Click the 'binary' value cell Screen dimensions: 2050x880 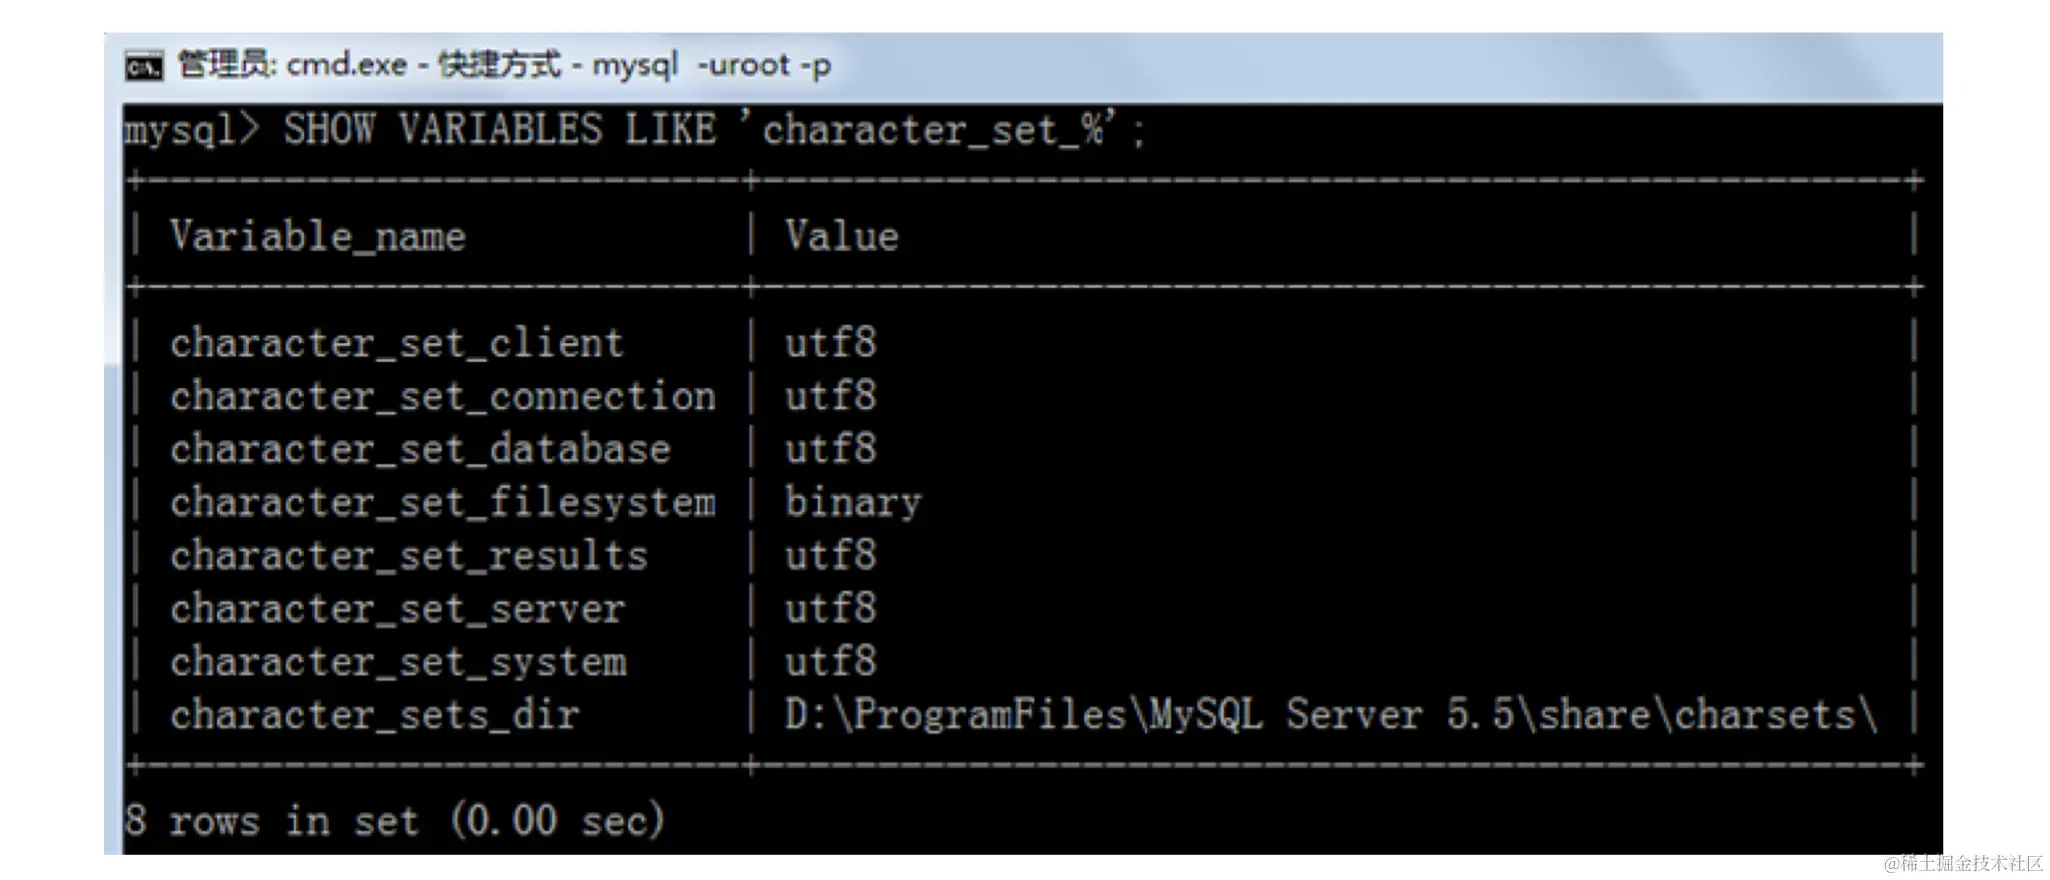[x=853, y=503]
